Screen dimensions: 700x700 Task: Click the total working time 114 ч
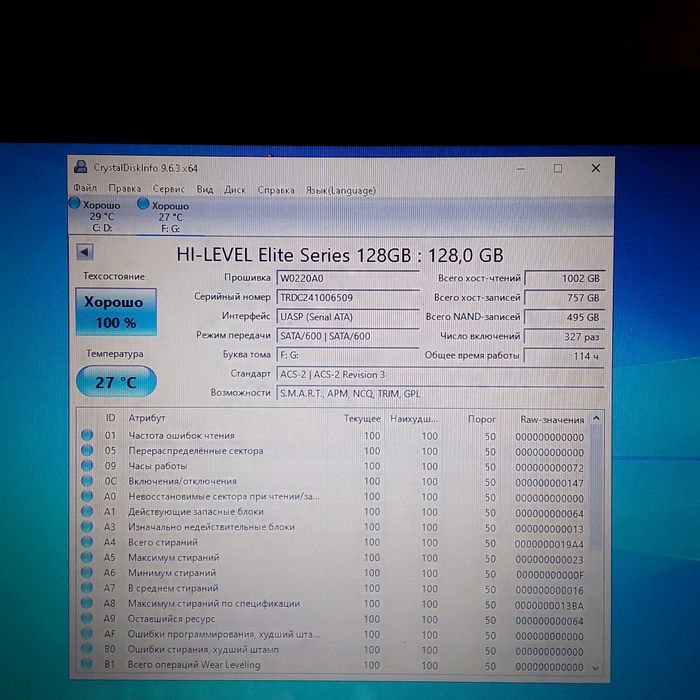coord(565,356)
